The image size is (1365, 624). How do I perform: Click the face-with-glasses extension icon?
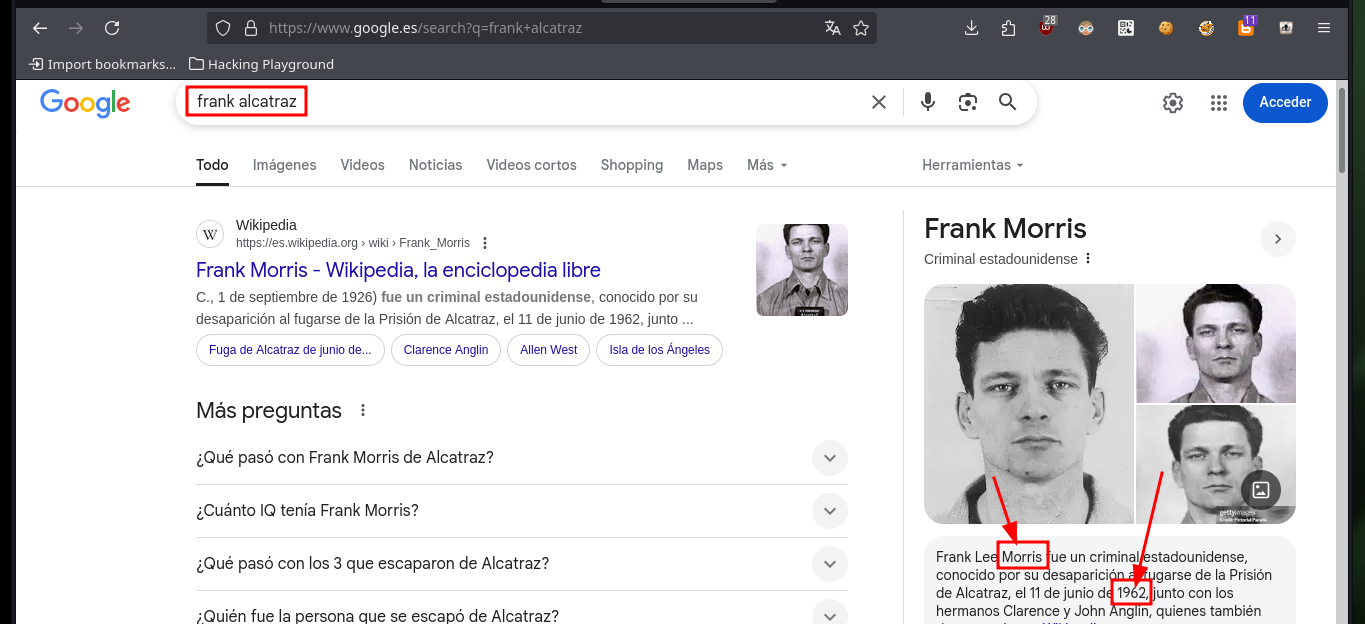coord(1086,28)
